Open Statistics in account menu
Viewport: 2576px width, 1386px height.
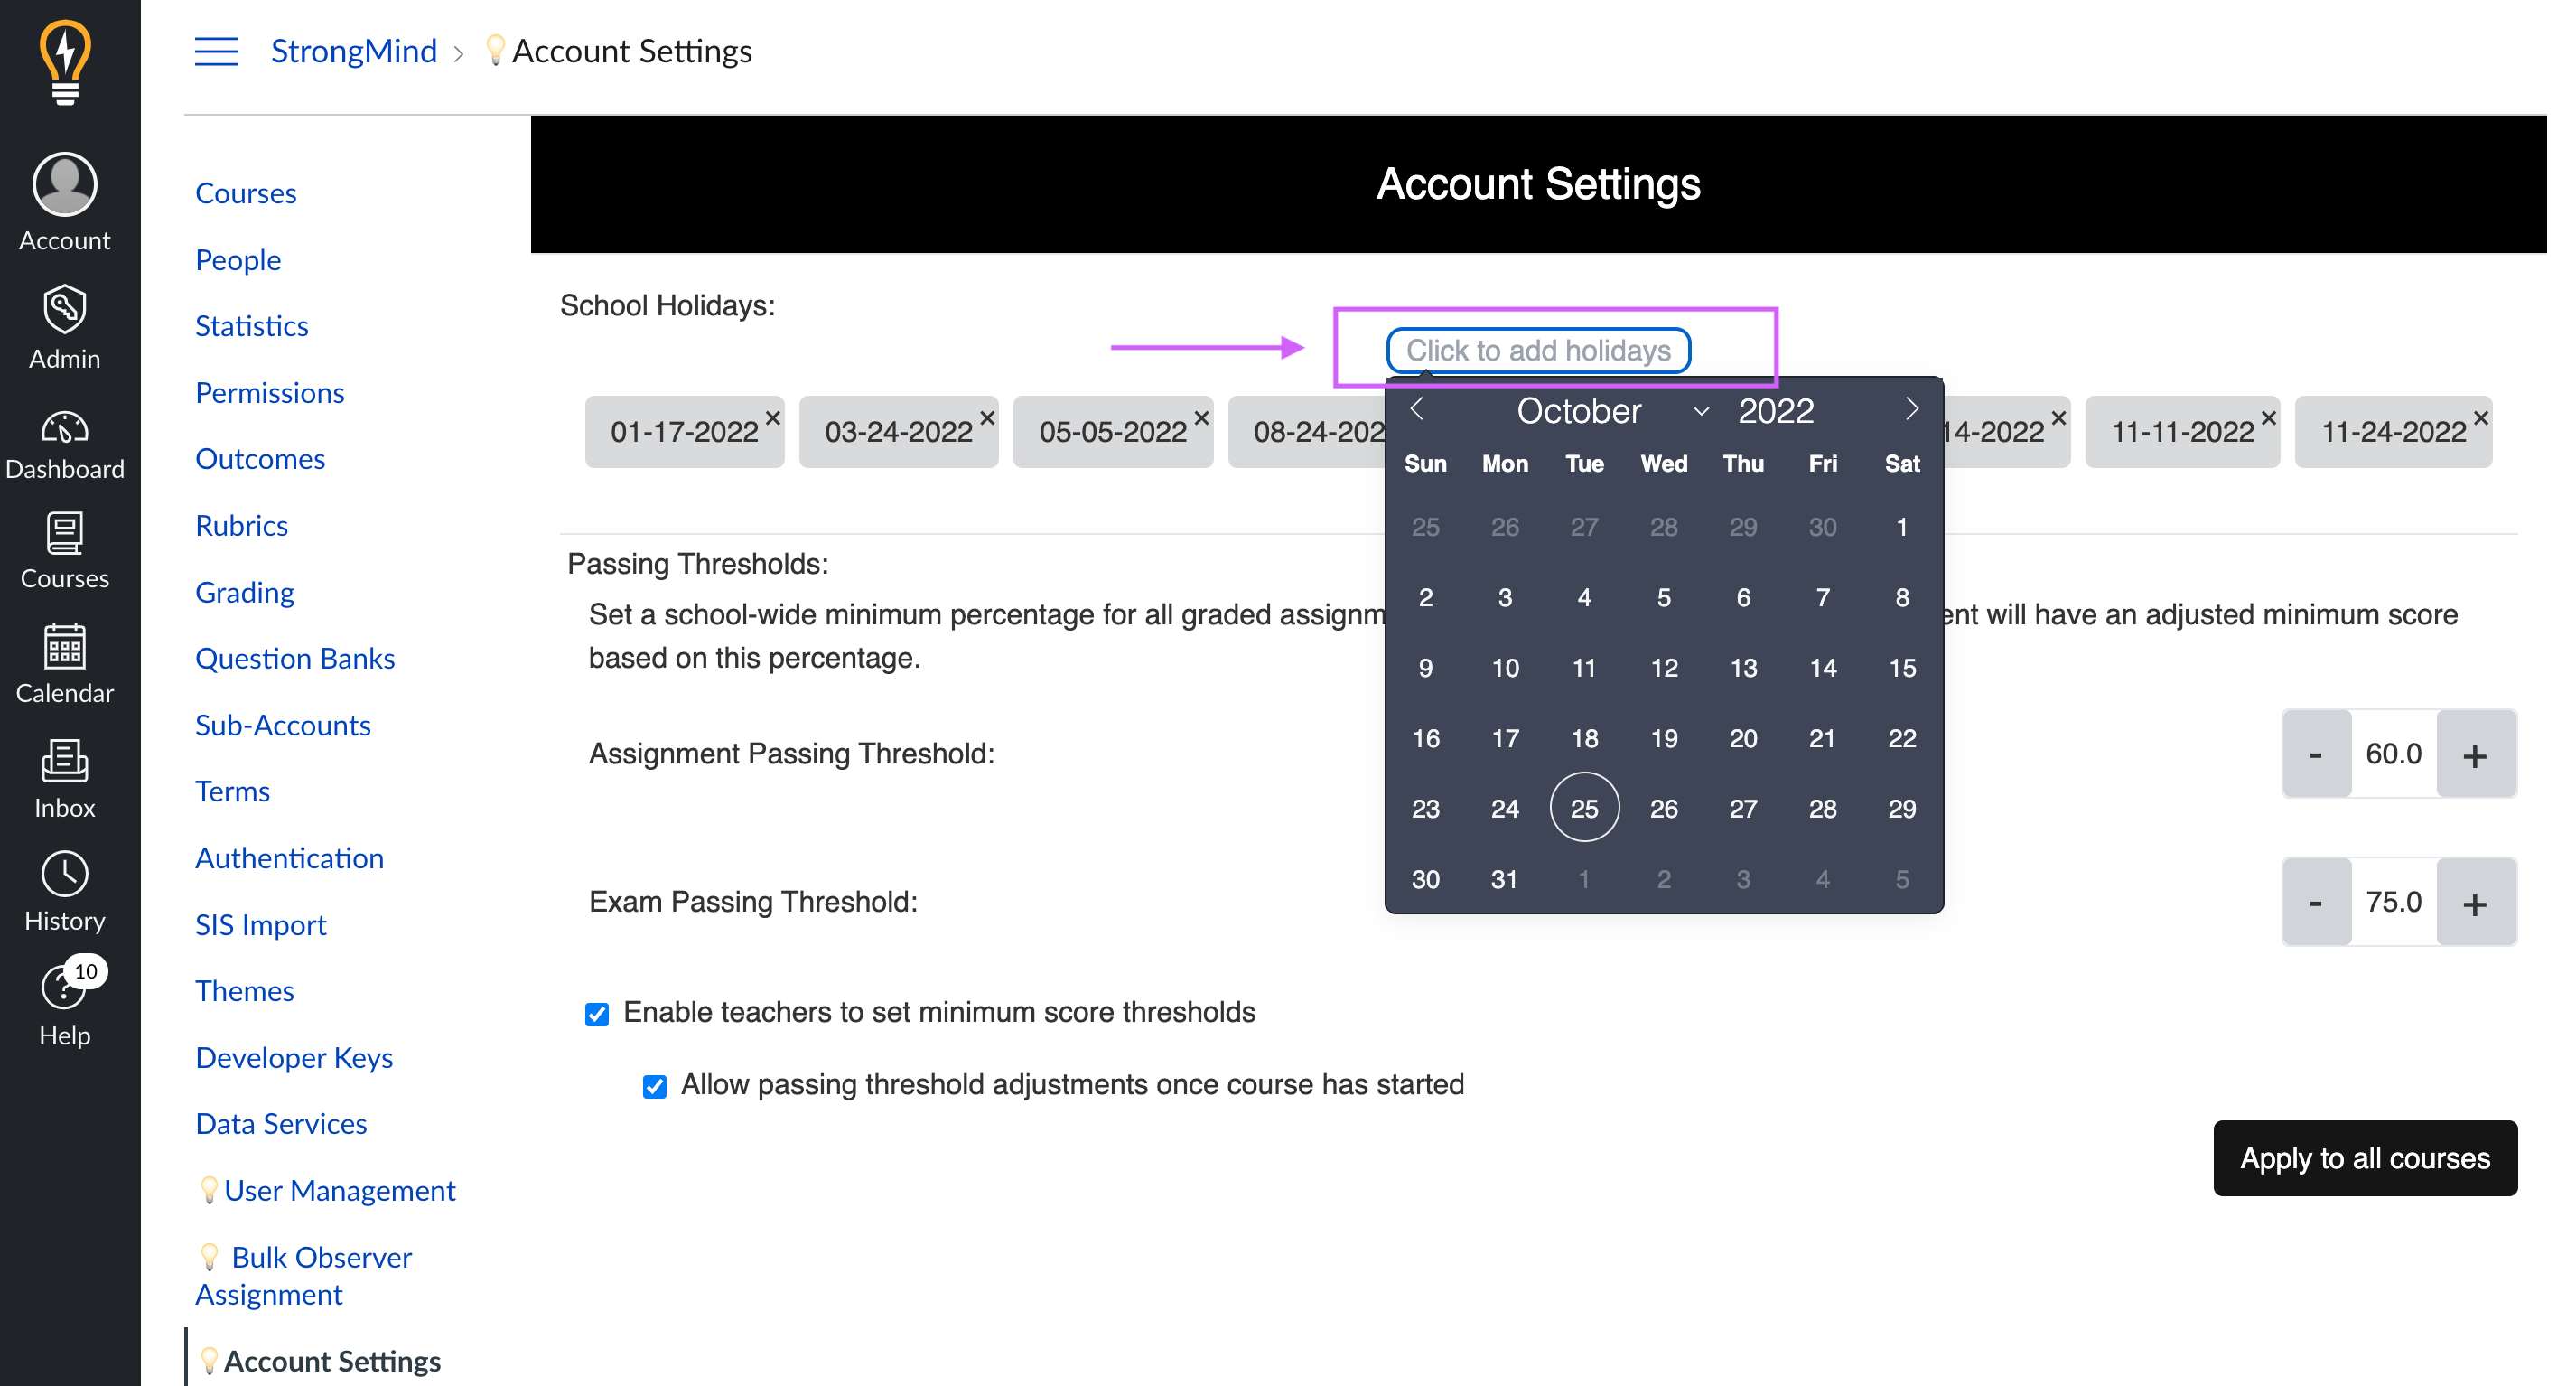[x=252, y=326]
